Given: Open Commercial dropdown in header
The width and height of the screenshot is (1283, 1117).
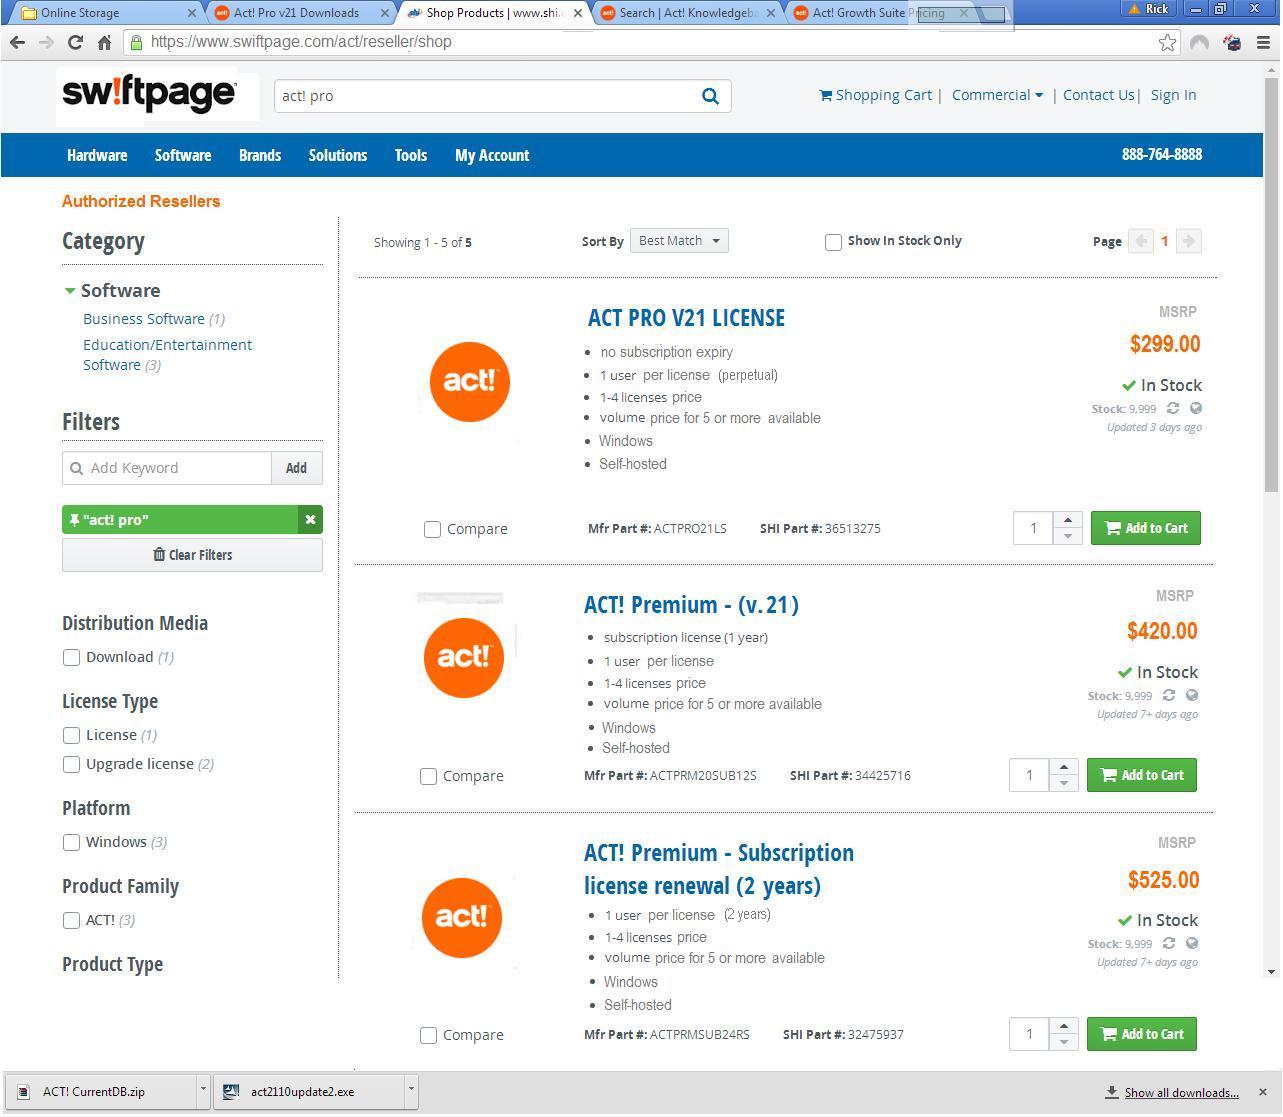Looking at the screenshot, I should tap(997, 95).
